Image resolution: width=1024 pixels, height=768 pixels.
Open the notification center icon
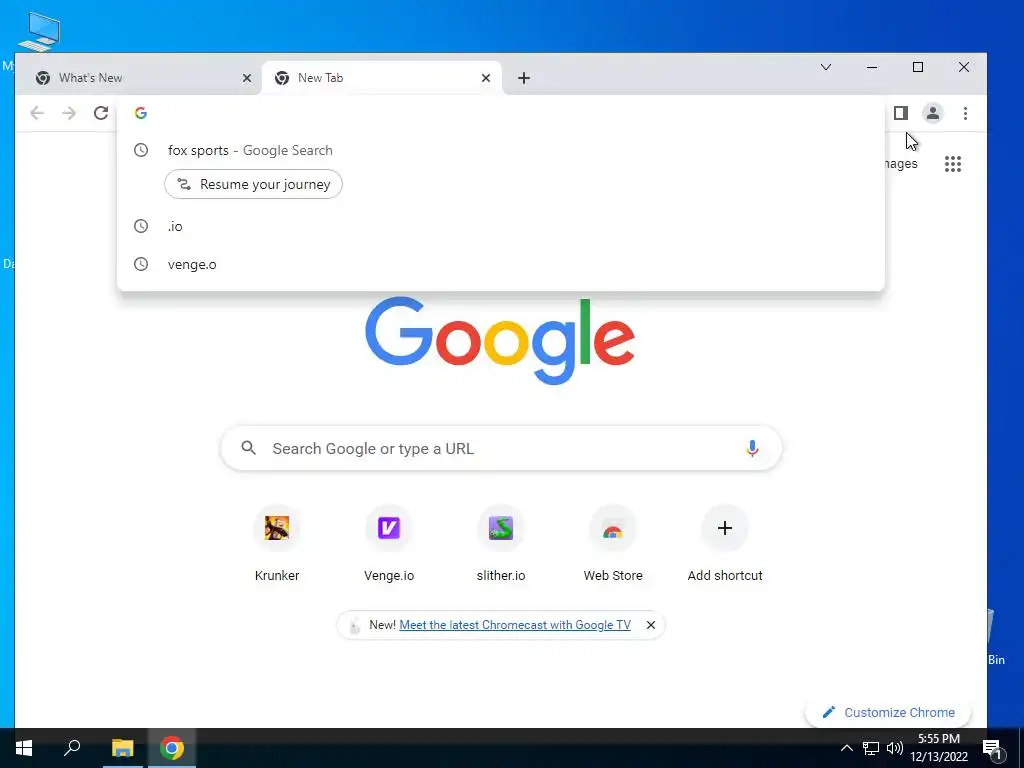point(993,749)
